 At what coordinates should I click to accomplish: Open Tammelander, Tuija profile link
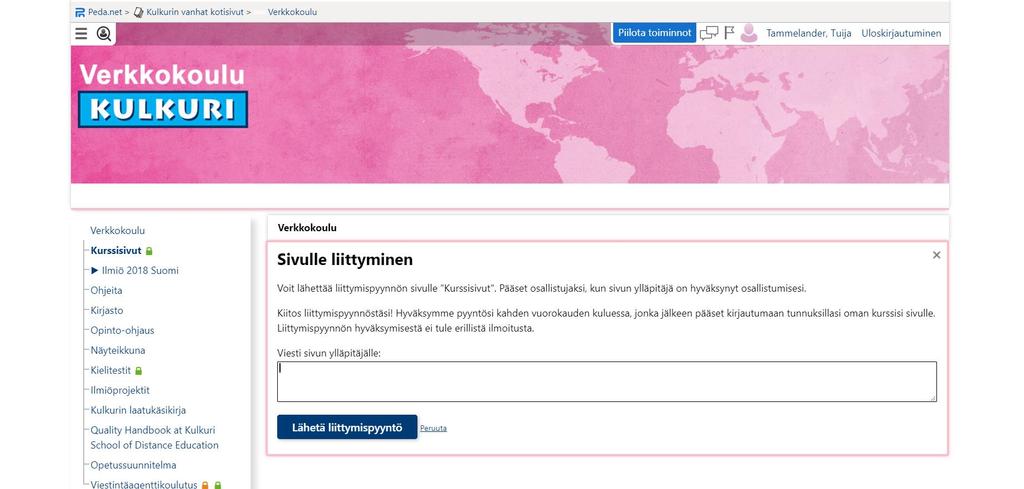click(x=808, y=33)
